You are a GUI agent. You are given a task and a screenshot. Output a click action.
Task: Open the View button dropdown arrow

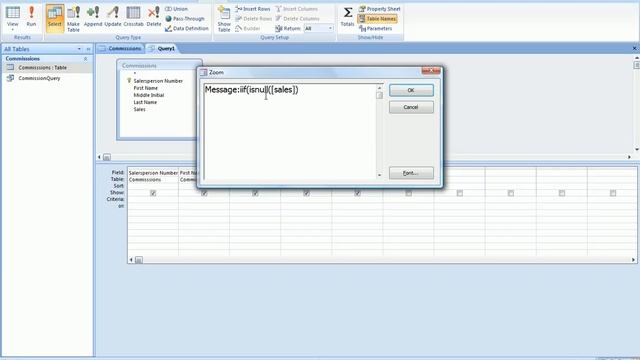point(13,29)
